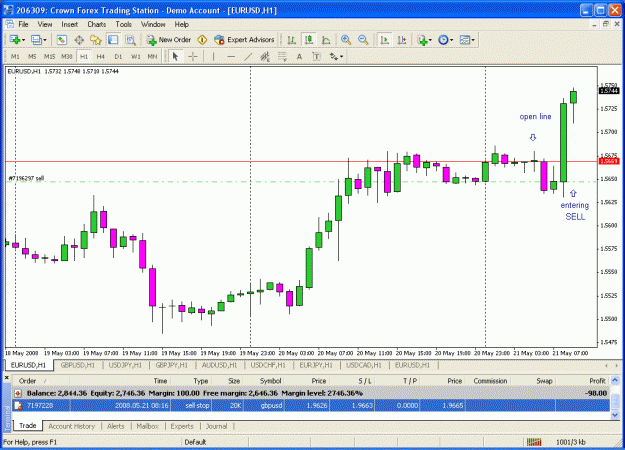Switch to the AUDUSD,H1 chart tab

[219, 365]
